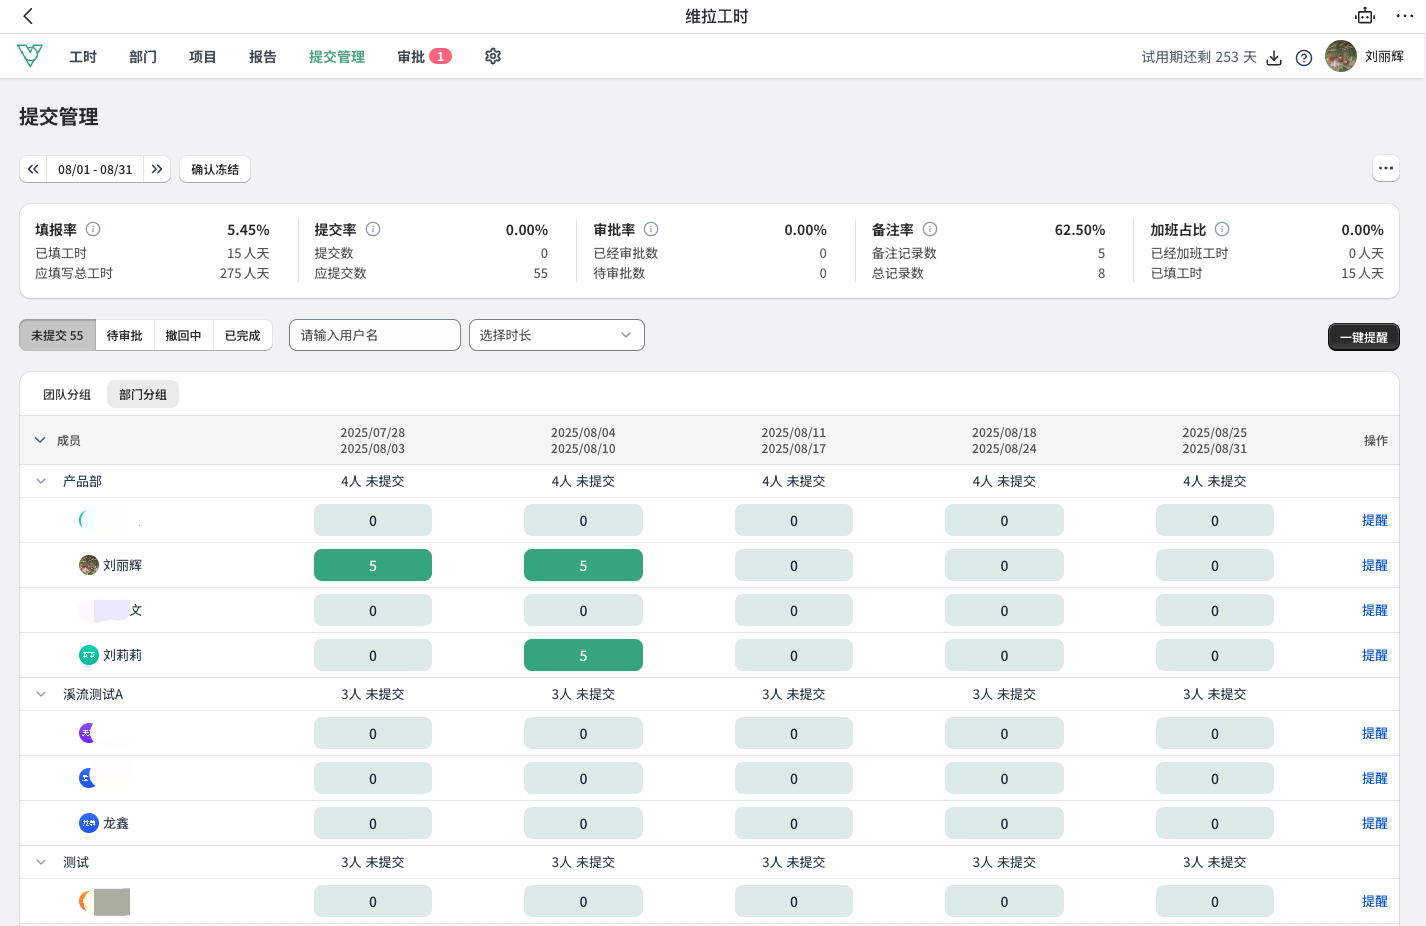
Task: Collapse the 产品部 group
Action: point(41,481)
